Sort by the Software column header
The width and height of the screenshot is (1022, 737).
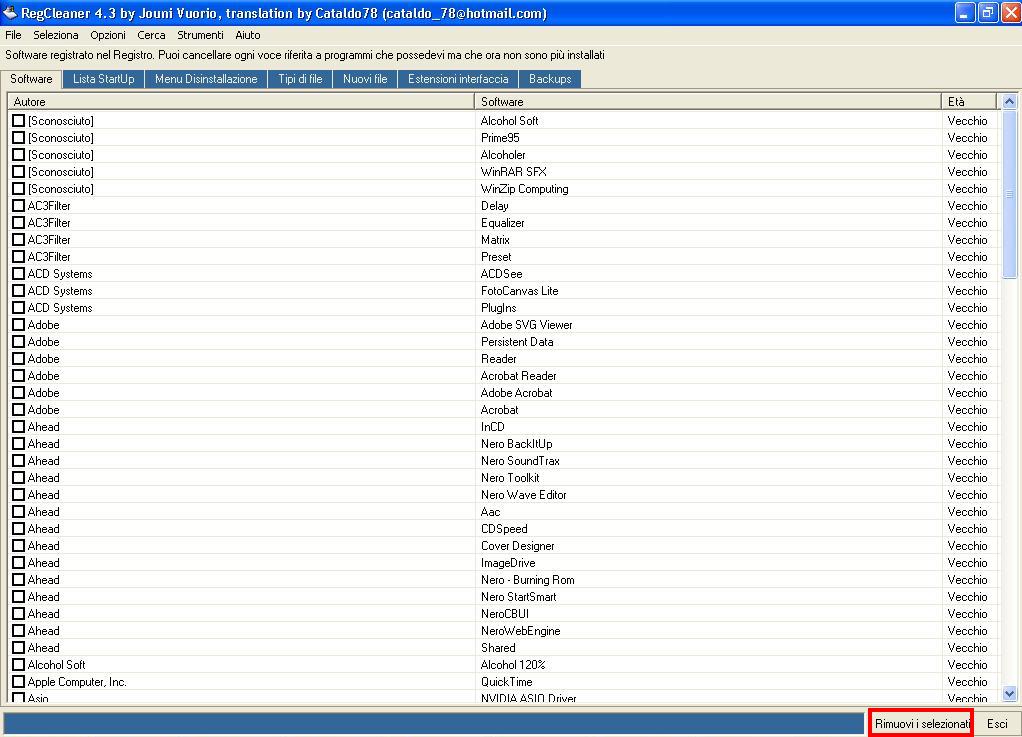707,102
